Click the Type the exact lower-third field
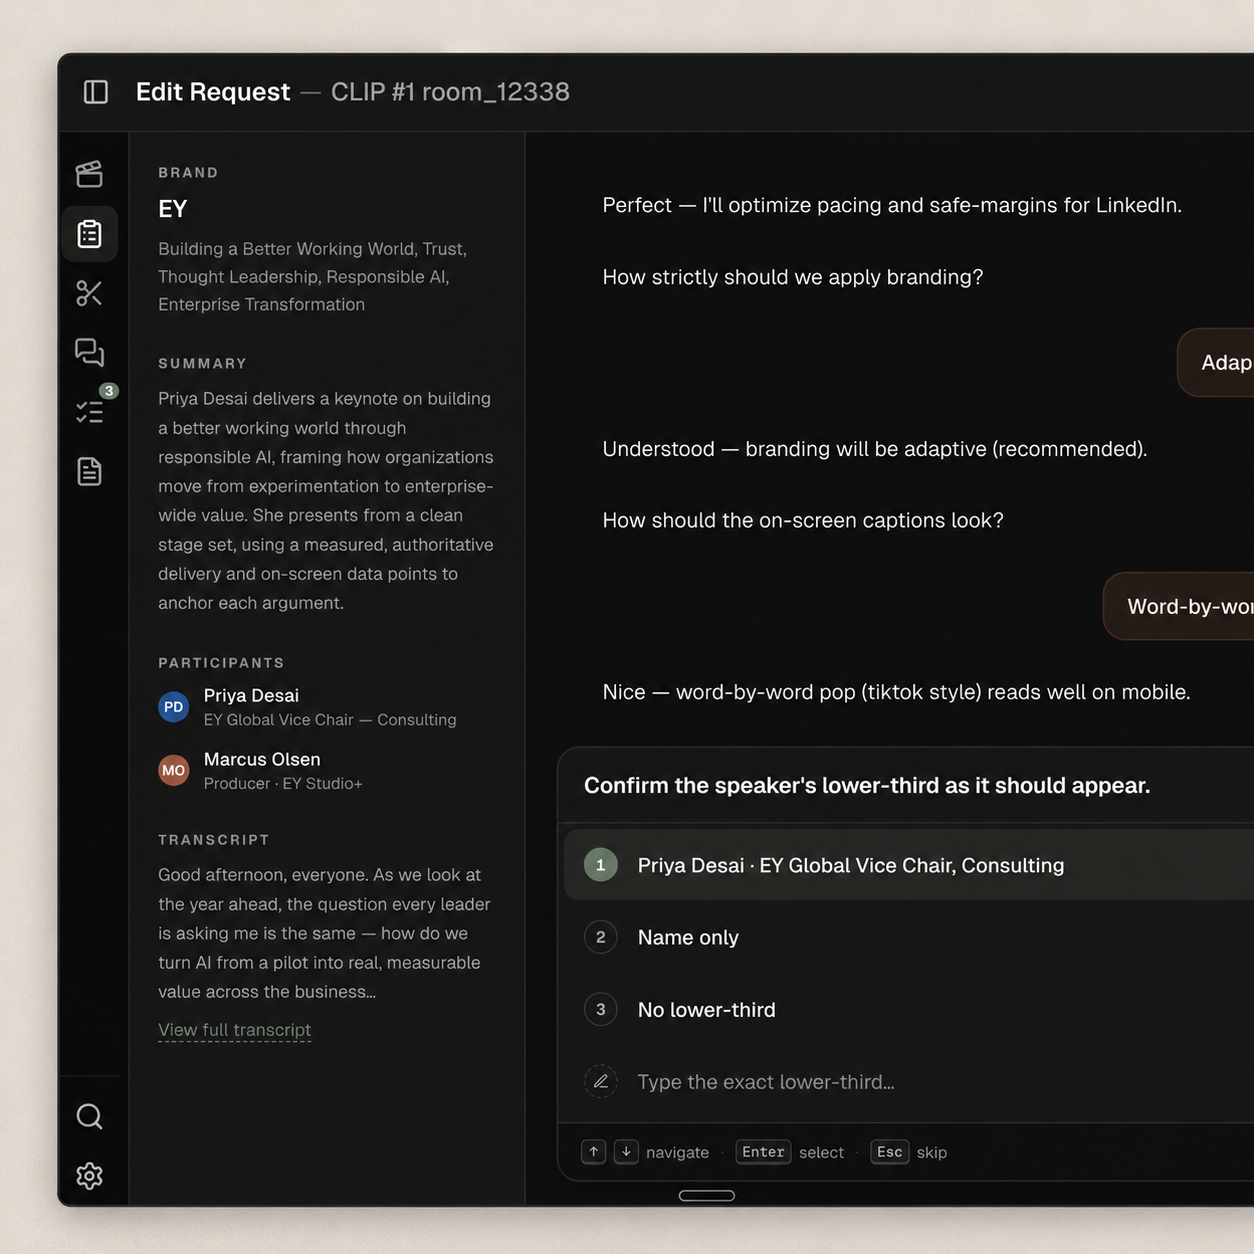The width and height of the screenshot is (1254, 1254). 908,1081
